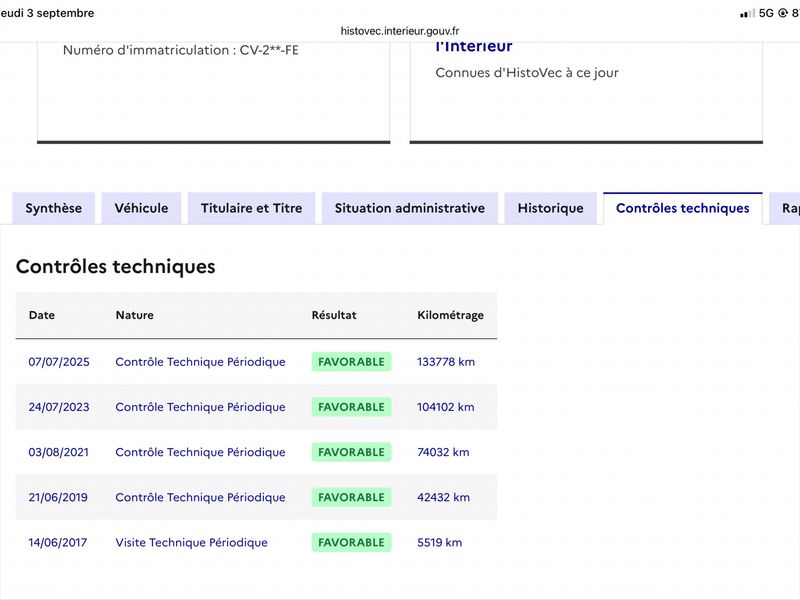Open the partially visible Rapport tab
Screen dimensions: 800x600
tap(785, 208)
